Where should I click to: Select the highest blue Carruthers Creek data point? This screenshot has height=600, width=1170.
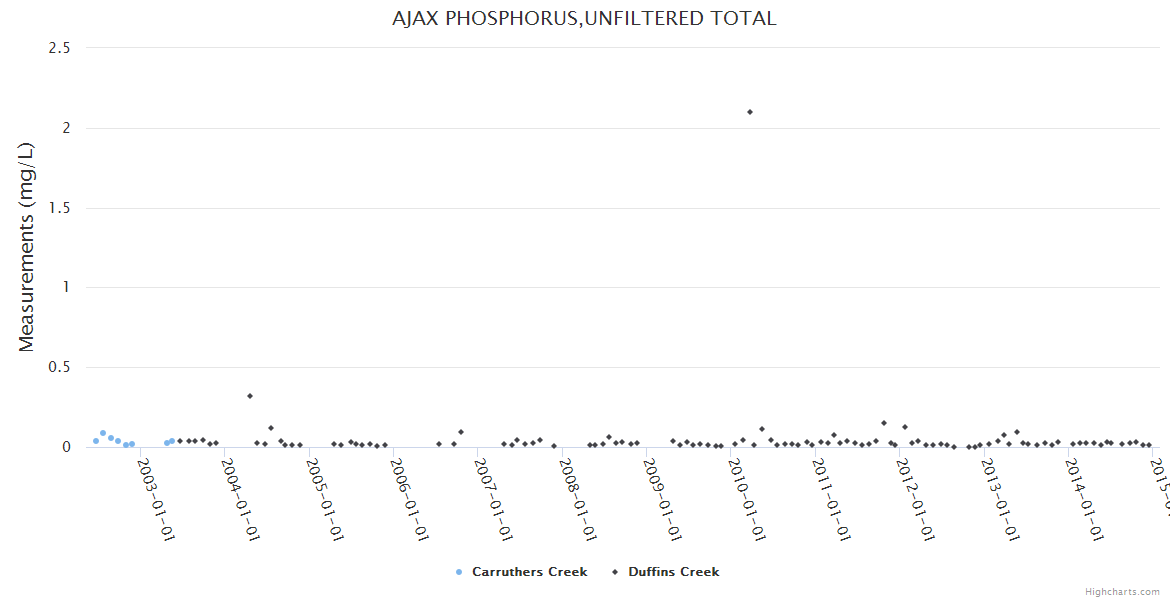[x=103, y=433]
